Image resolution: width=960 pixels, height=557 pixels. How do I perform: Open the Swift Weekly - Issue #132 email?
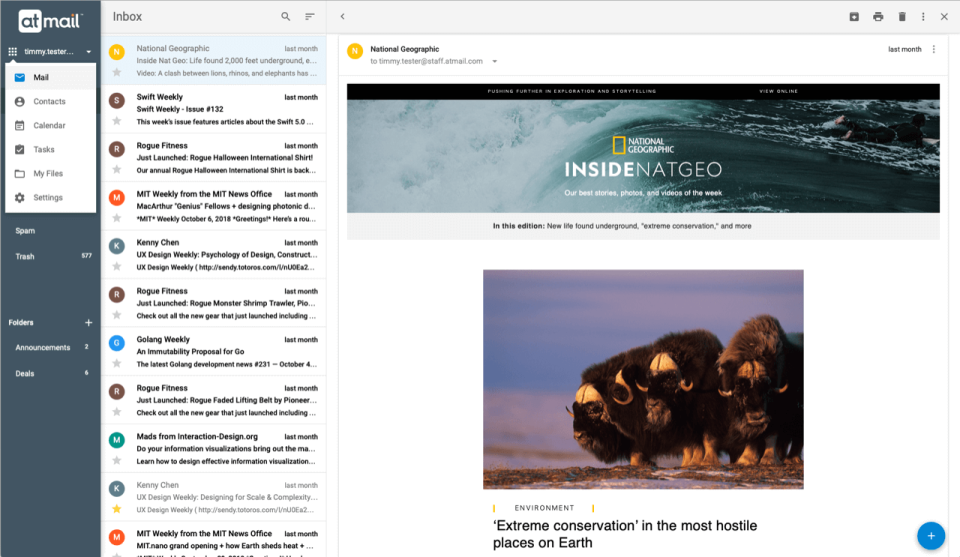[214, 109]
